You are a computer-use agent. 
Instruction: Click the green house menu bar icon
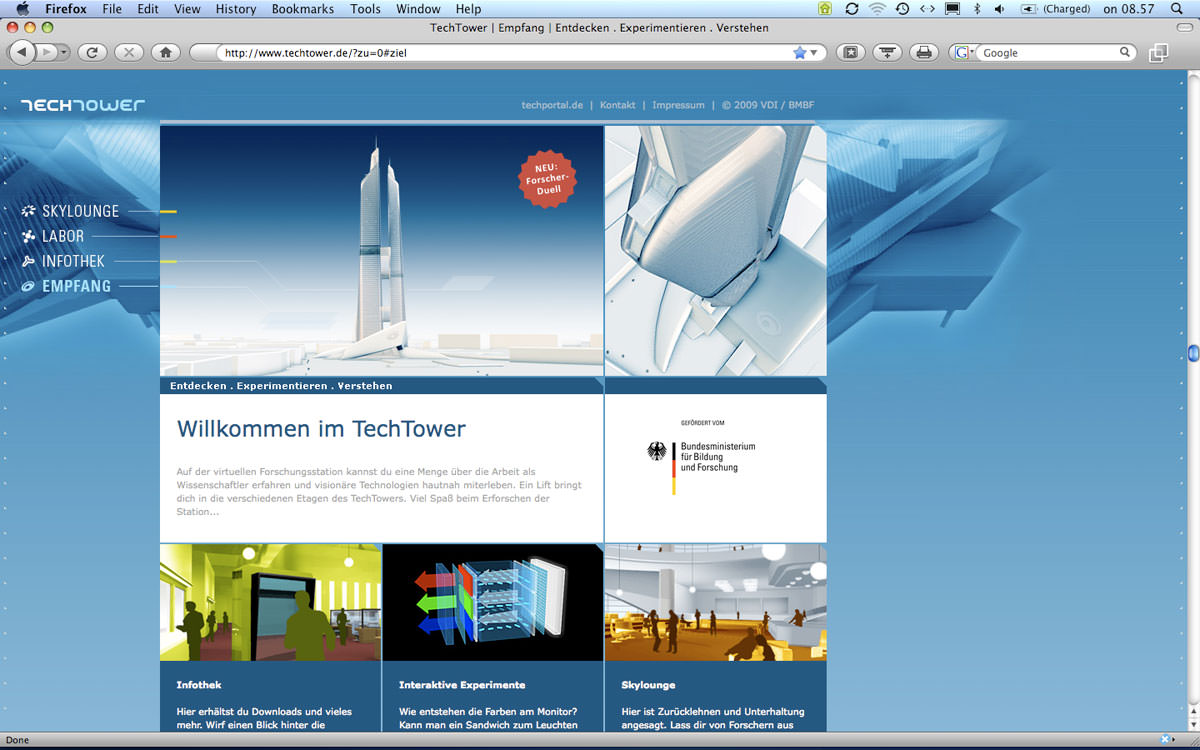point(825,9)
